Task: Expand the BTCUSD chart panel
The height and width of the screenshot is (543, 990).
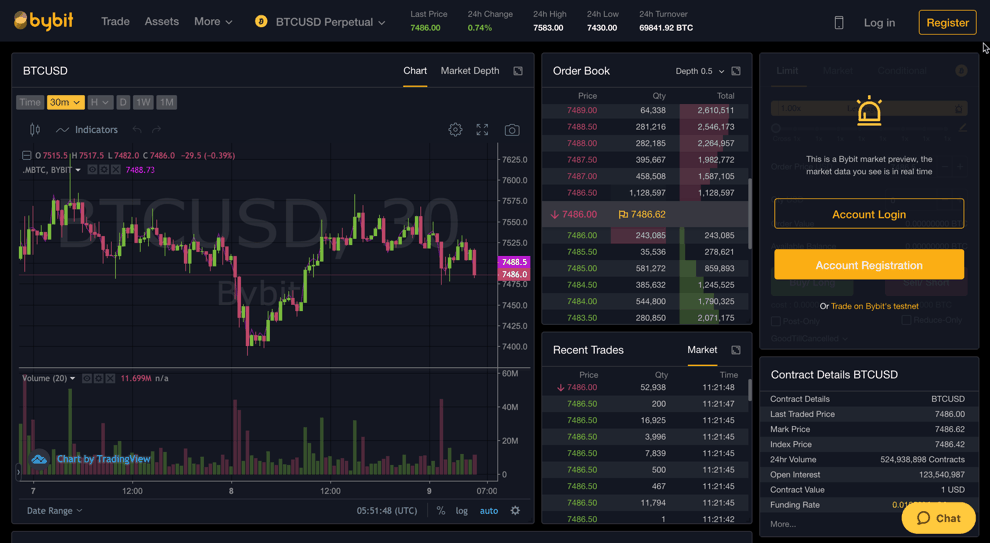Action: click(x=518, y=71)
